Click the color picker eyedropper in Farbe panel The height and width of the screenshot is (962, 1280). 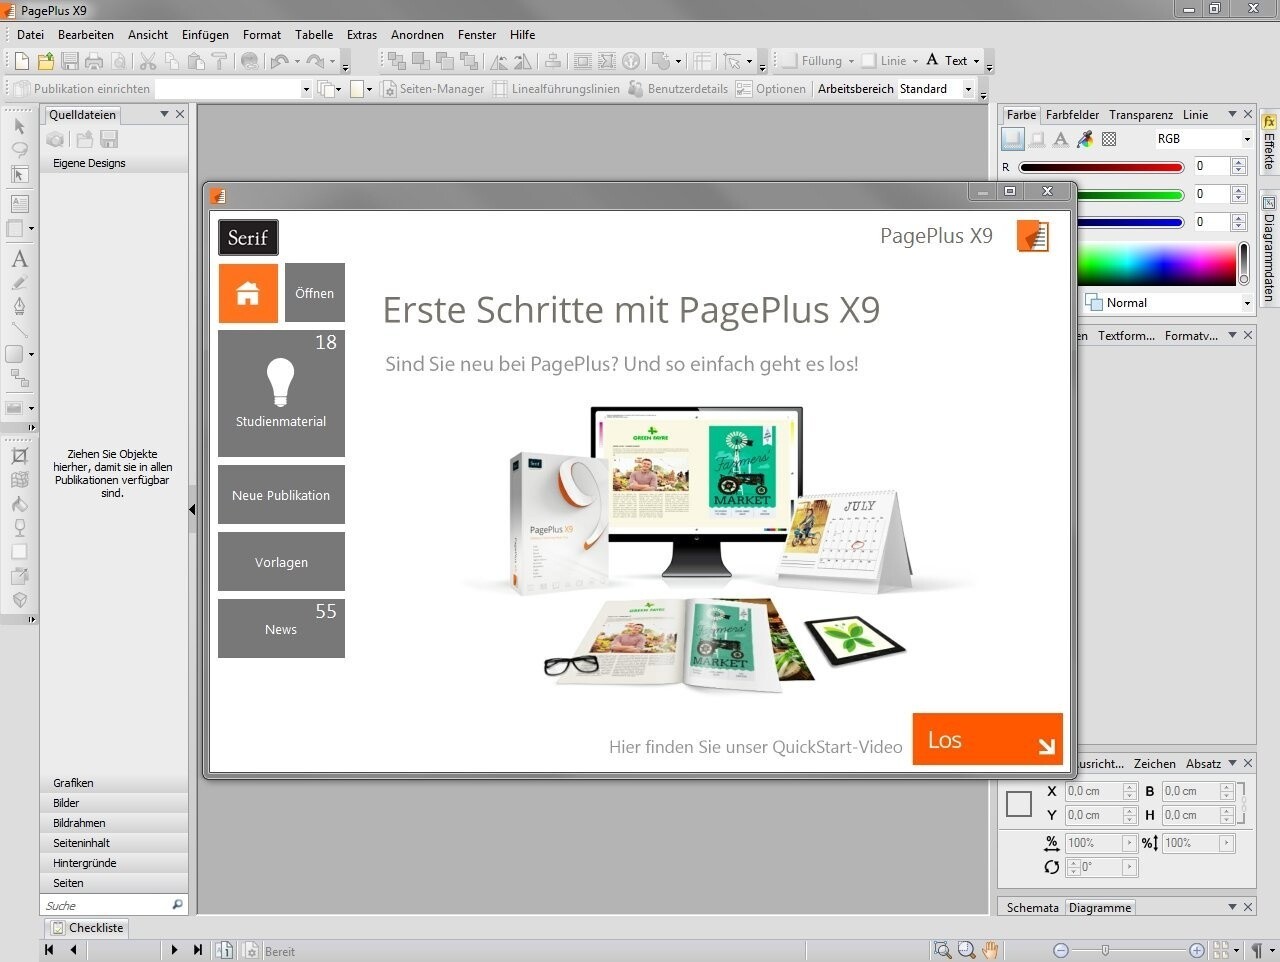tap(1085, 139)
